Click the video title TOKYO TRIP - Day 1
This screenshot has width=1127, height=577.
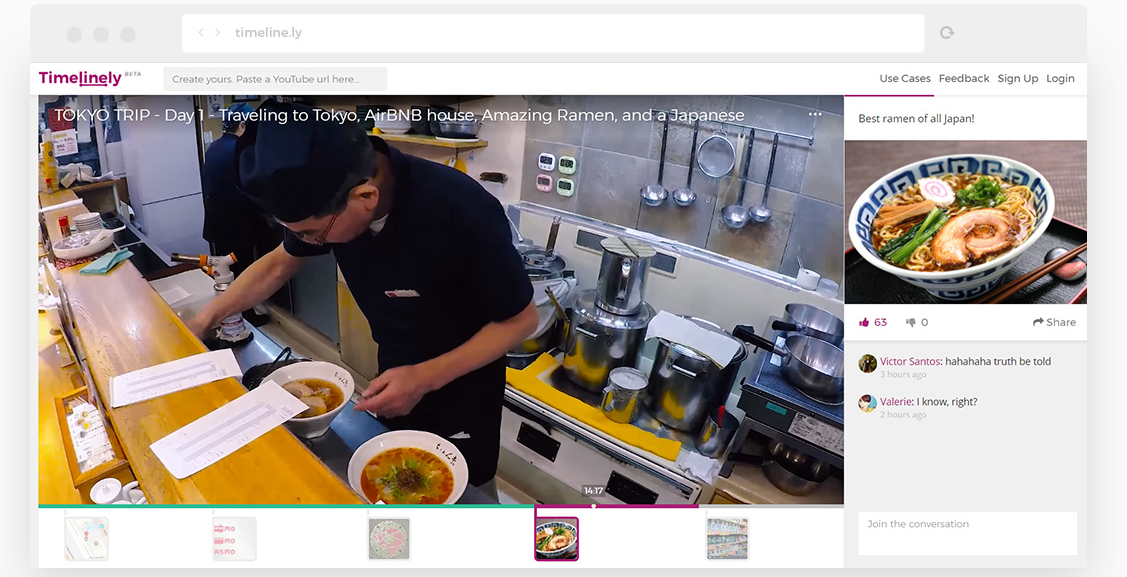click(400, 116)
